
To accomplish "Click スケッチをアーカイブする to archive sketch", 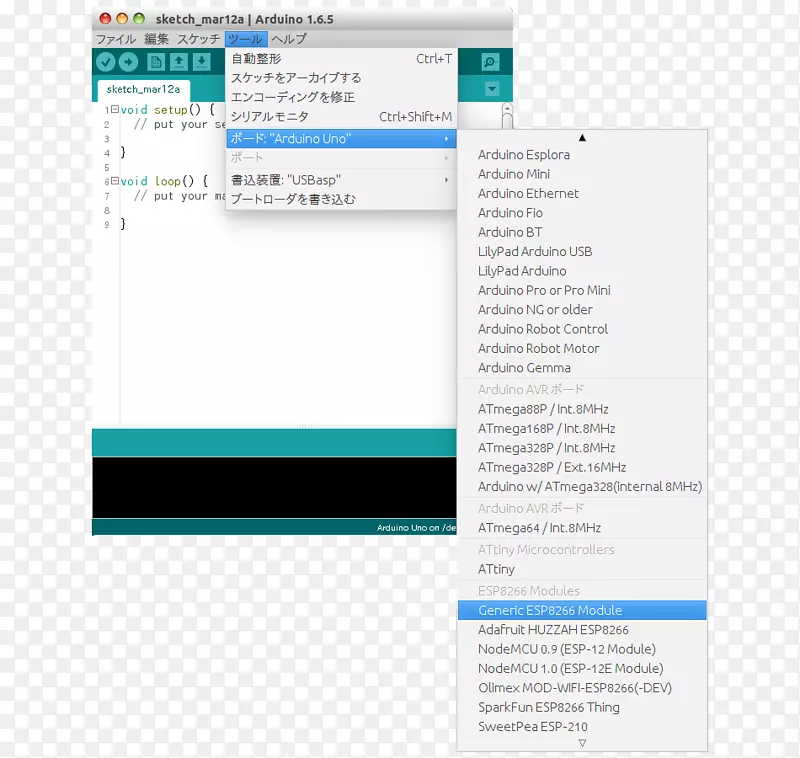I will tap(289, 77).
